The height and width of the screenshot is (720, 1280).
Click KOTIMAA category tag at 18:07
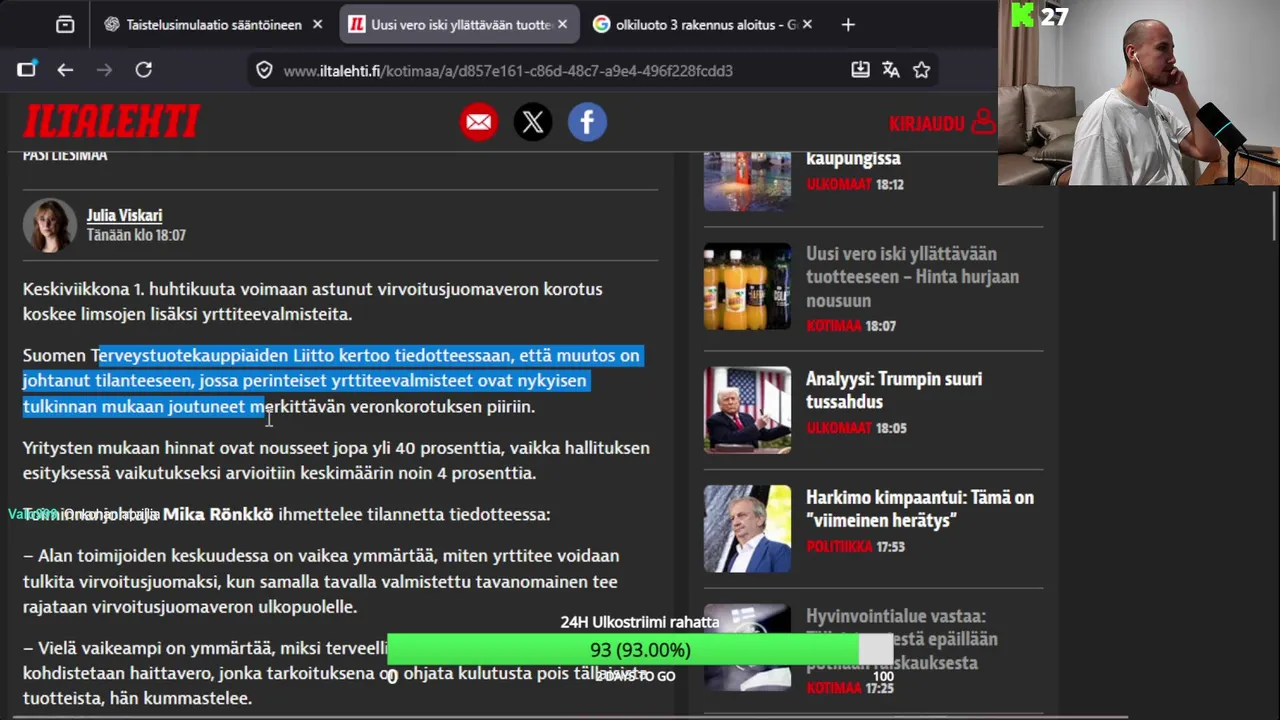click(834, 326)
